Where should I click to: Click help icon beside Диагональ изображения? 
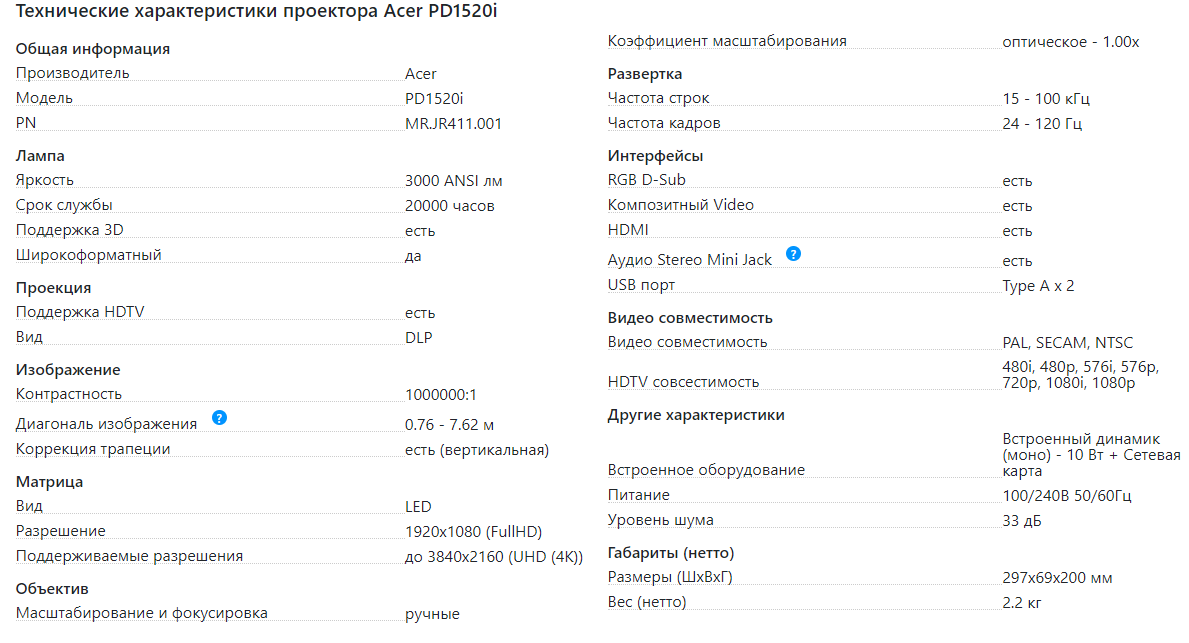220,418
